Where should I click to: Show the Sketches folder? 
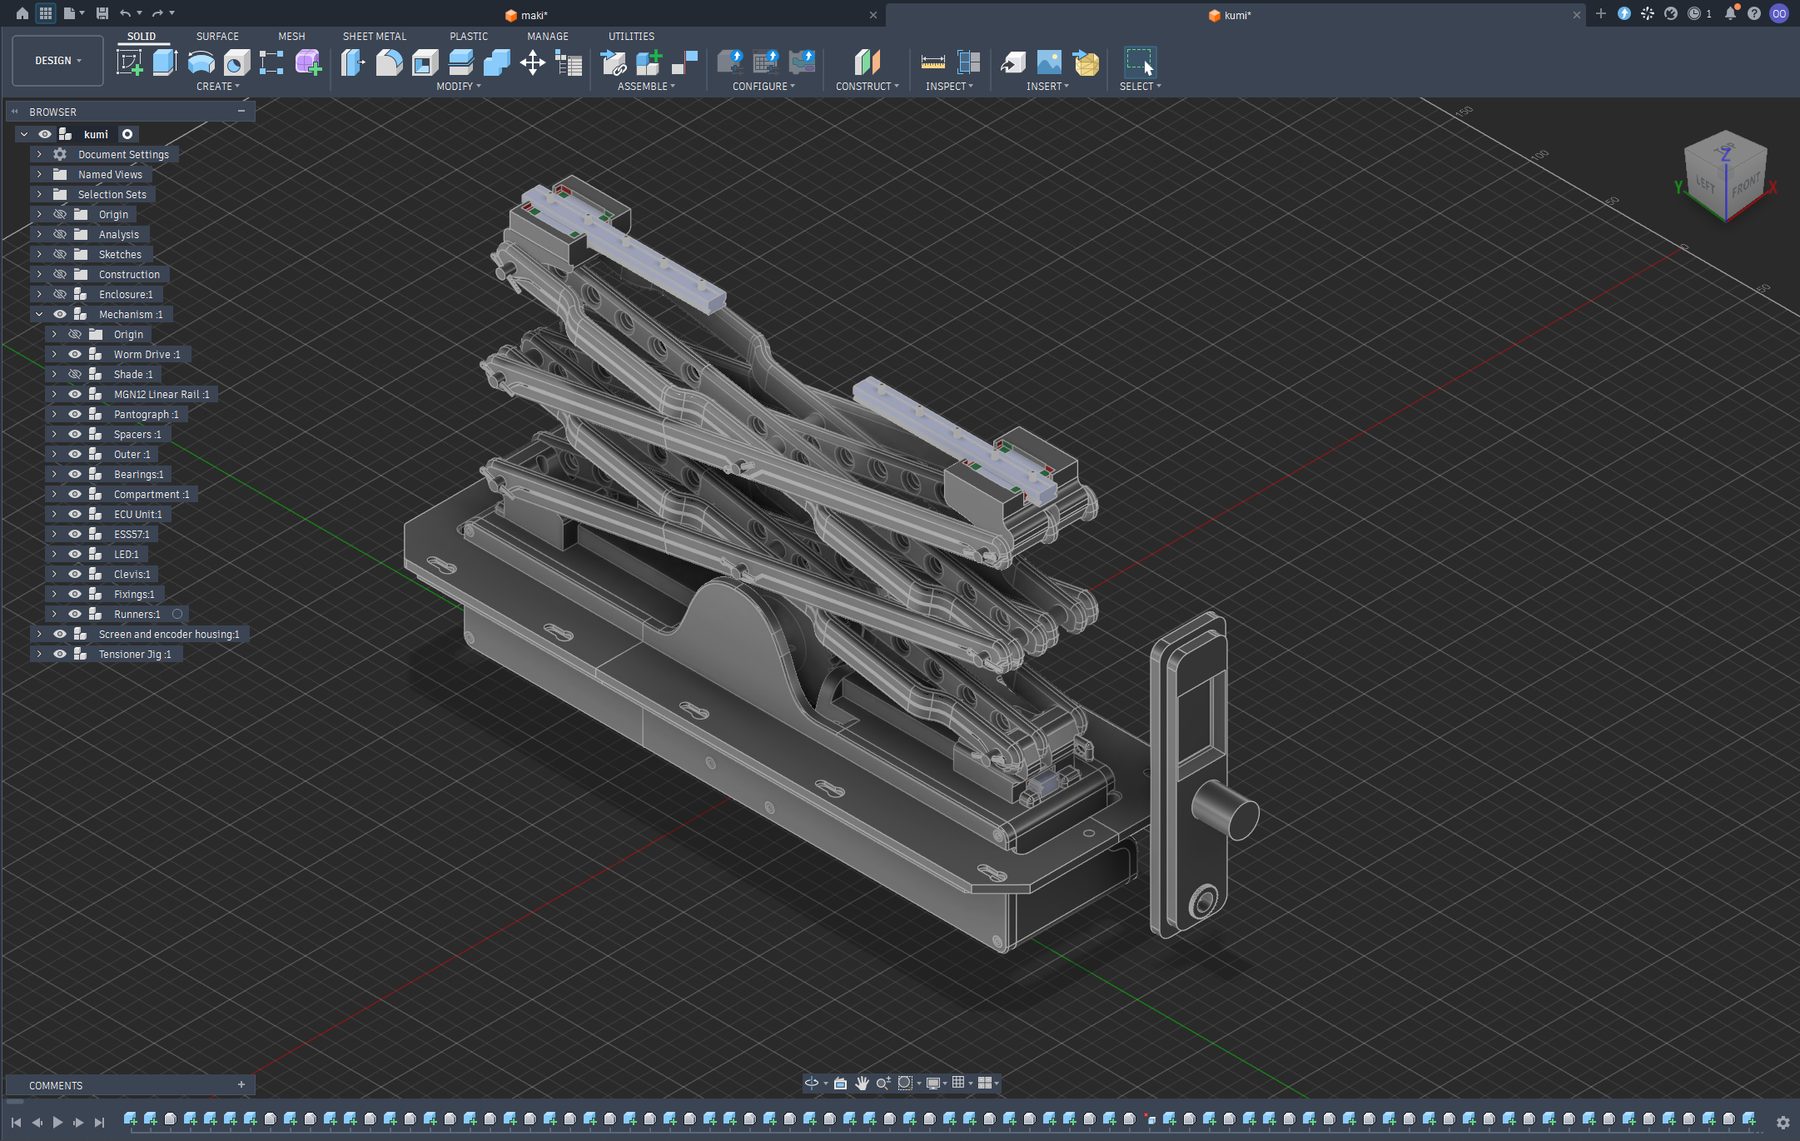pos(60,254)
